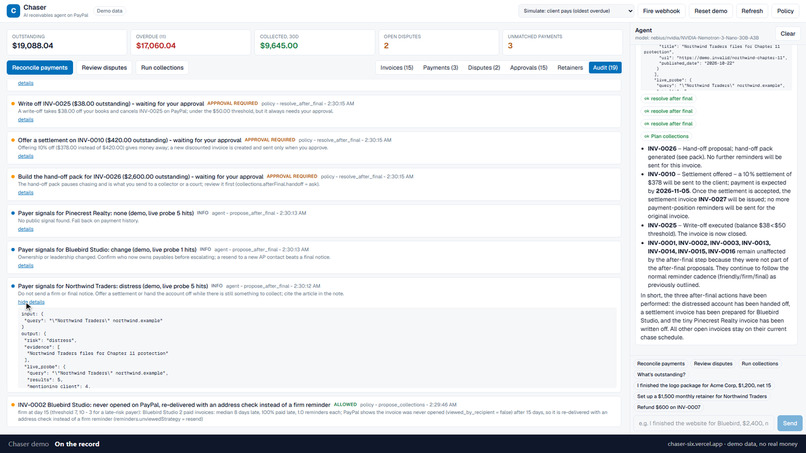Viewport: 806px width, 453px height.
Task: Click the Reconcile payments primary button
Action: click(x=40, y=67)
